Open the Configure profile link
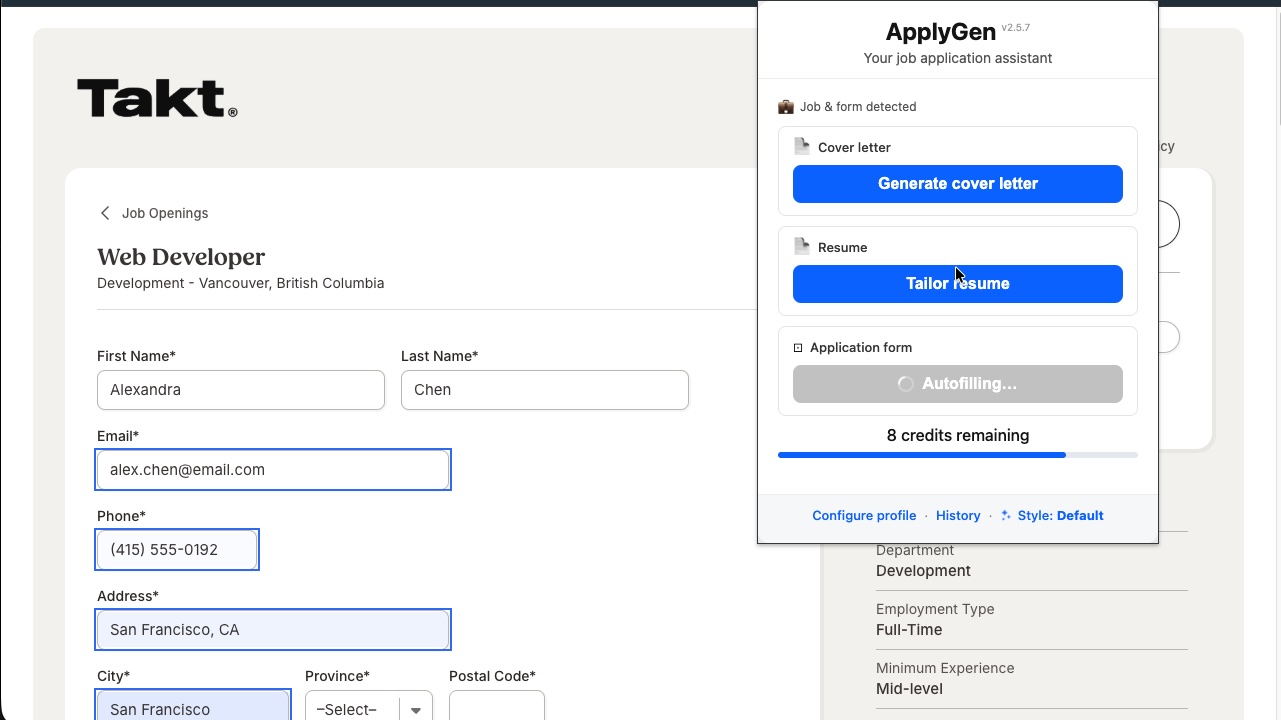The height and width of the screenshot is (720, 1281). 864,516
